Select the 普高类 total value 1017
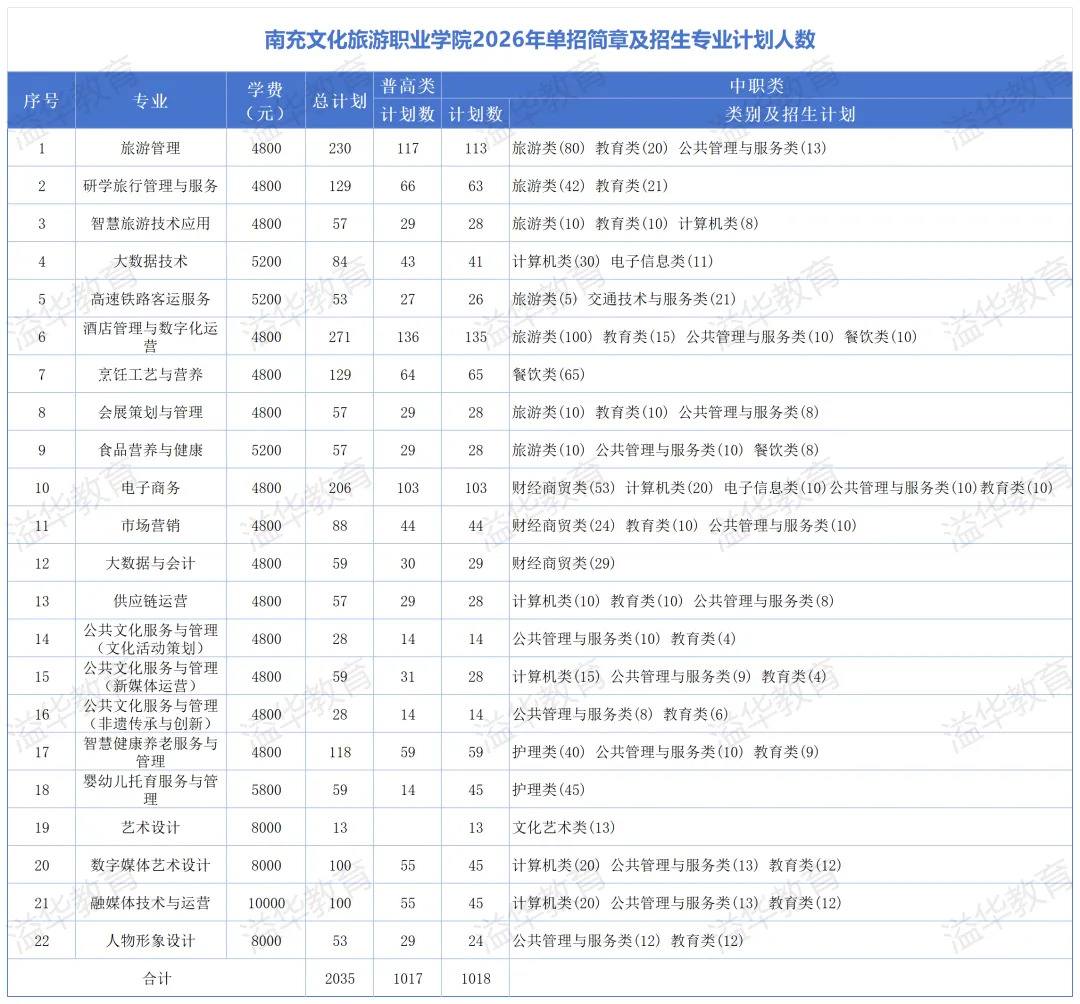 click(x=408, y=979)
